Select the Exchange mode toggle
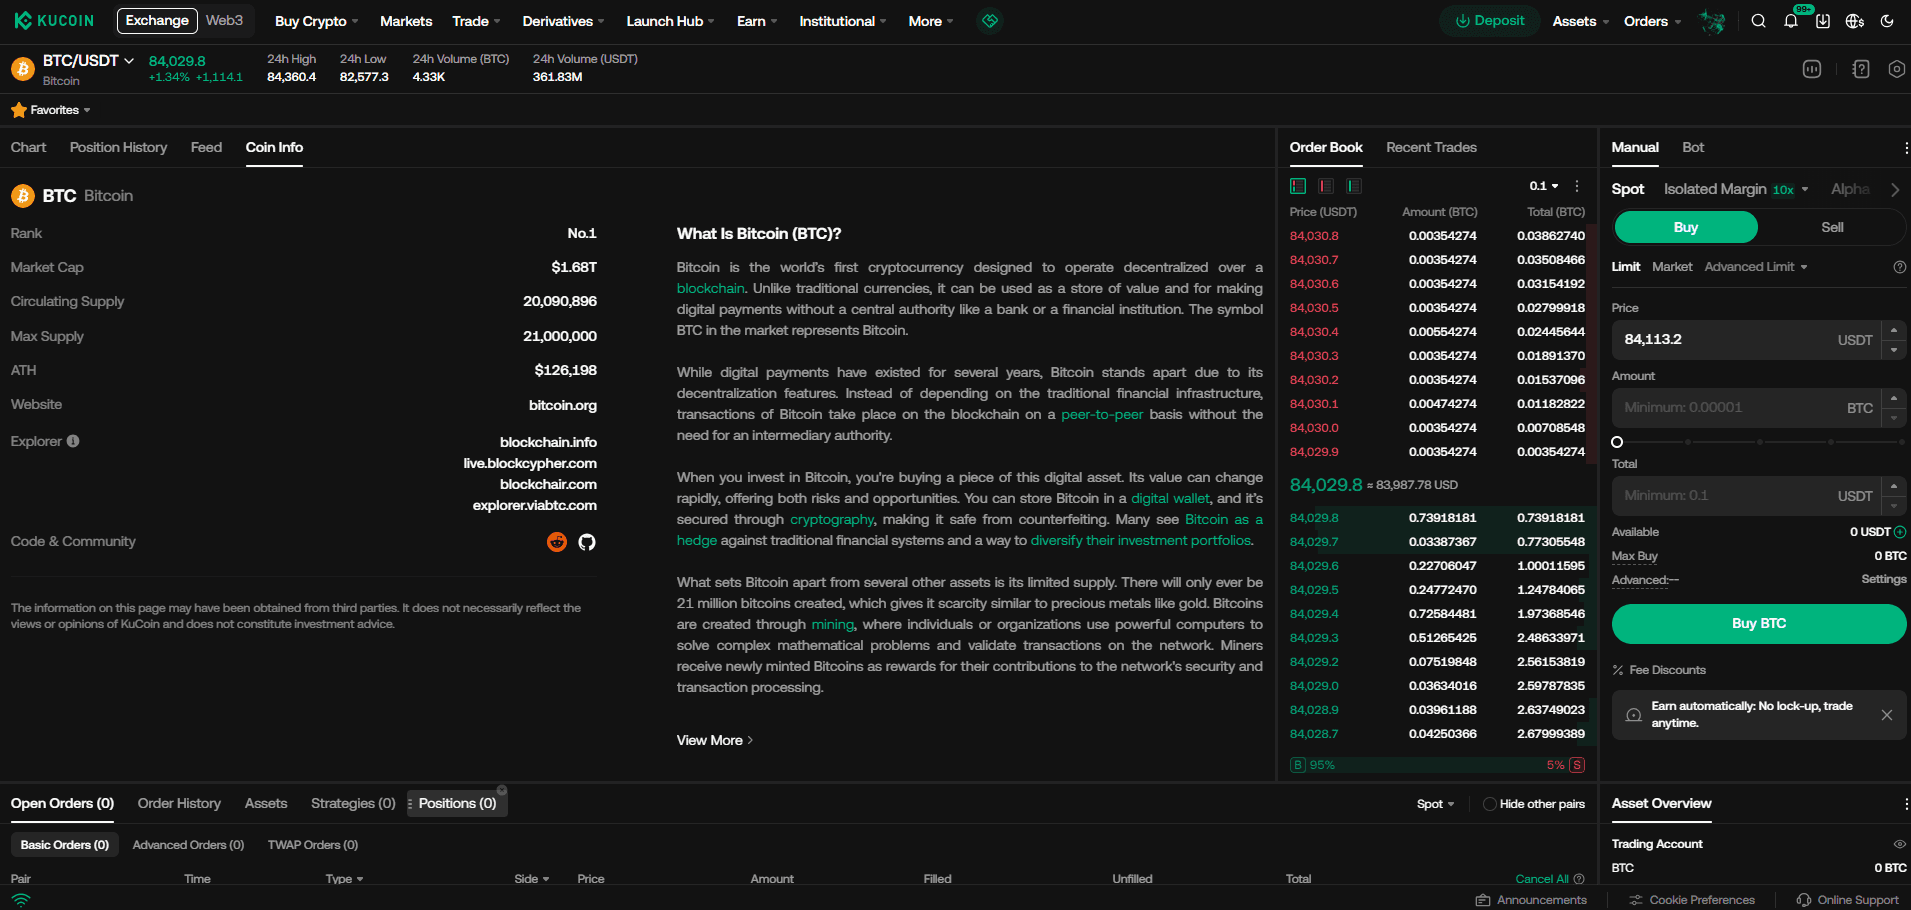The image size is (1911, 910). [157, 21]
